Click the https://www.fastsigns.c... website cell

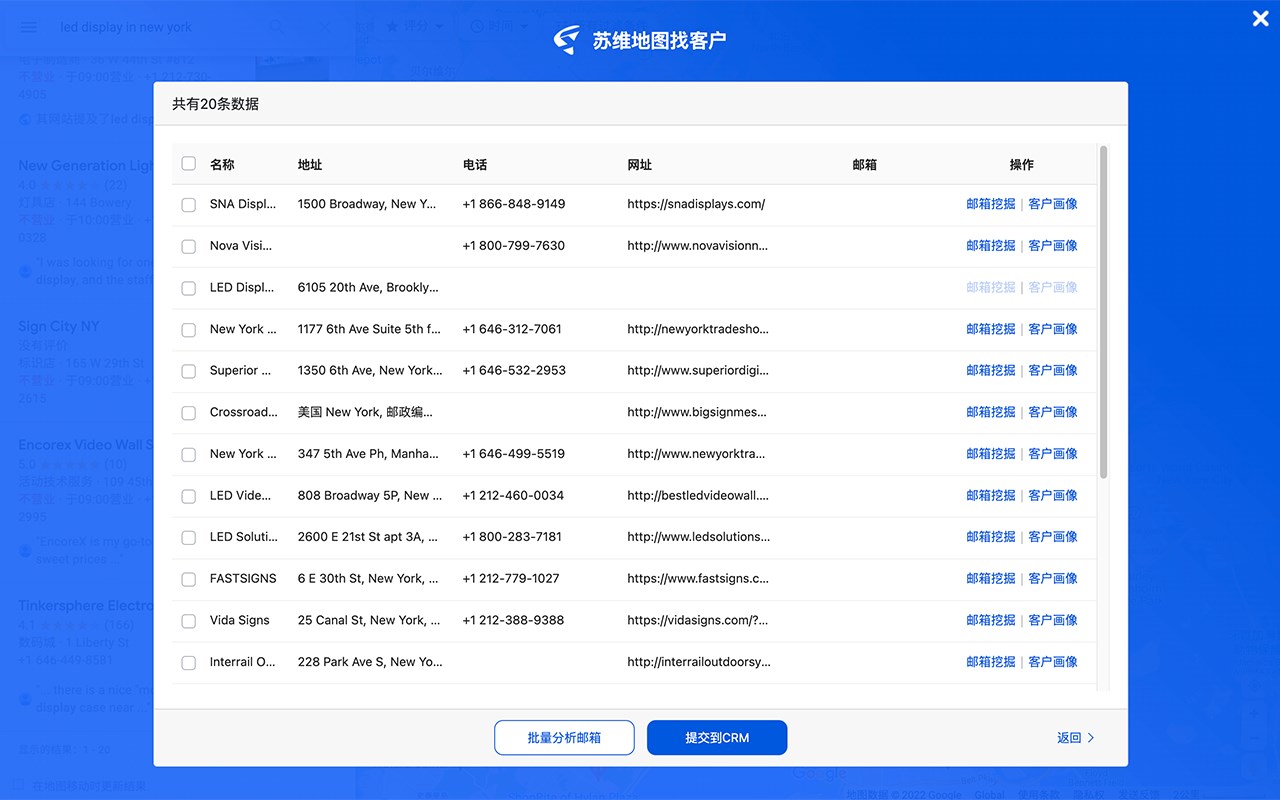(x=698, y=579)
